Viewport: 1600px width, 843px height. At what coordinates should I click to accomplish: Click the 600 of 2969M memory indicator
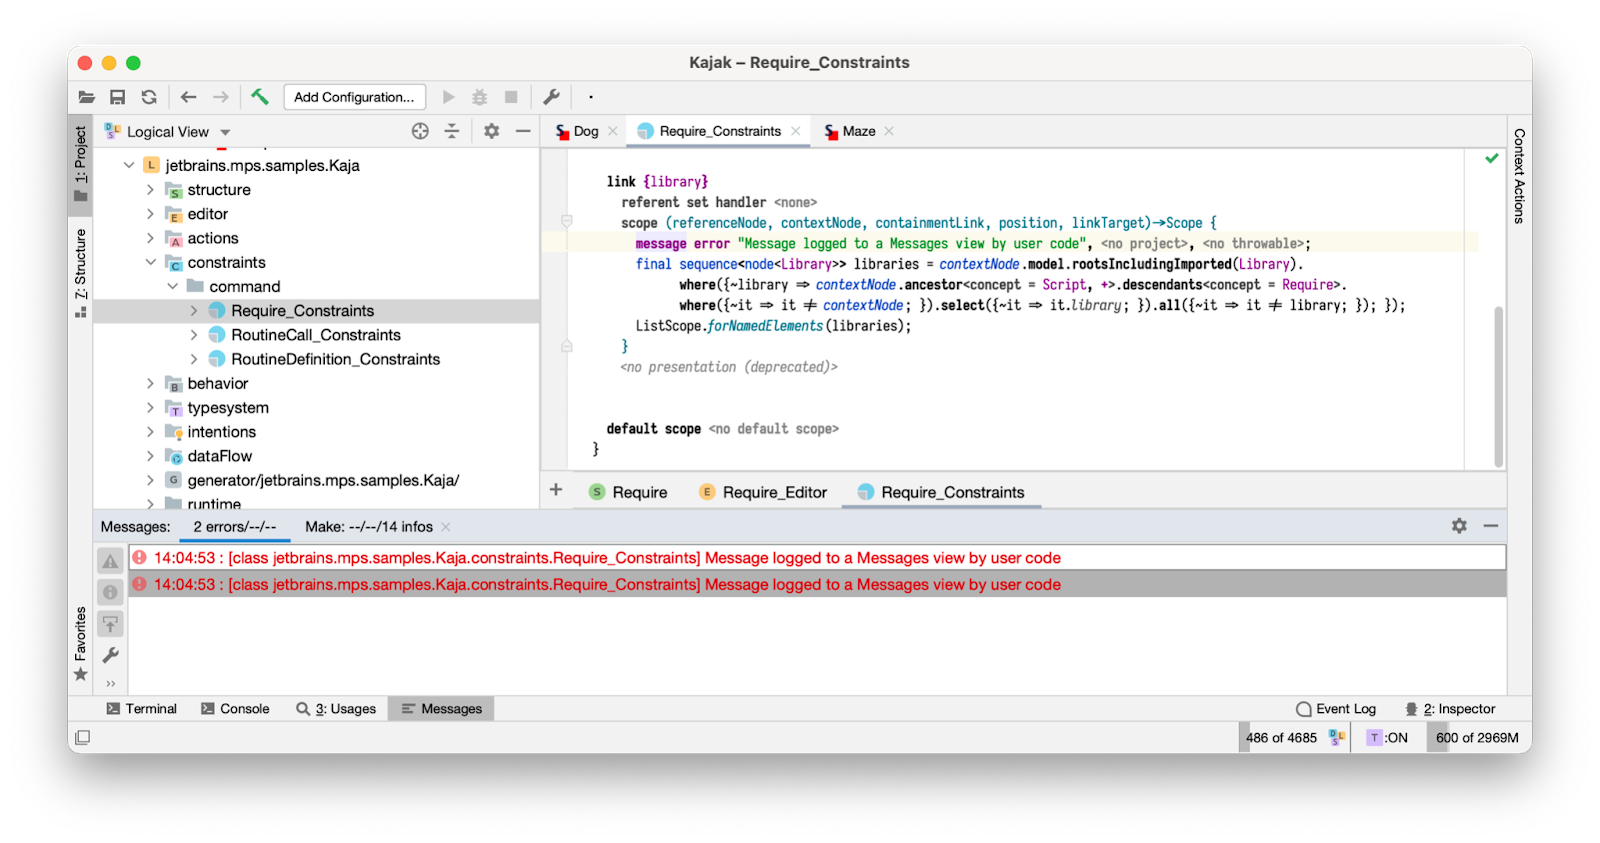[x=1477, y=738]
